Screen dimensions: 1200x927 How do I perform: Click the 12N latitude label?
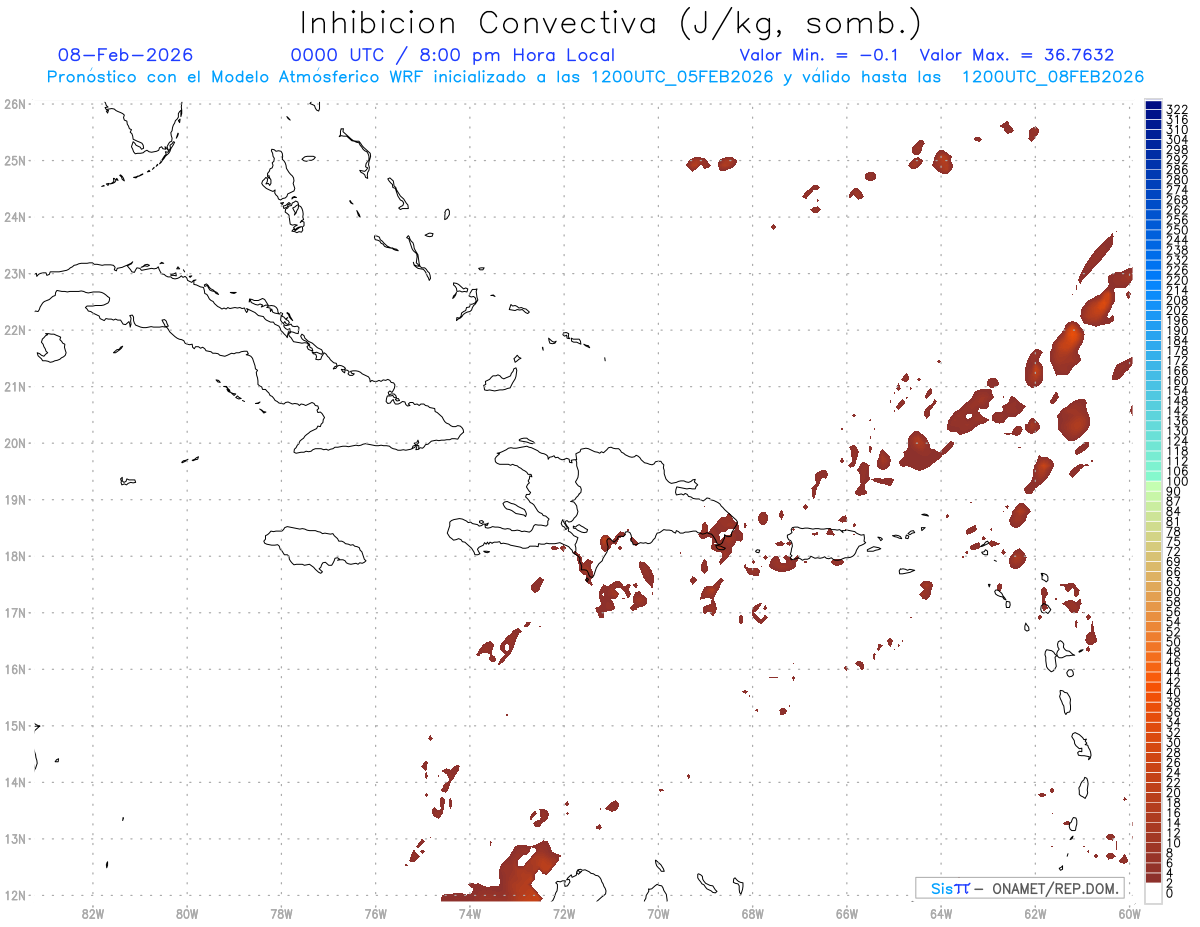pyautogui.click(x=15, y=895)
